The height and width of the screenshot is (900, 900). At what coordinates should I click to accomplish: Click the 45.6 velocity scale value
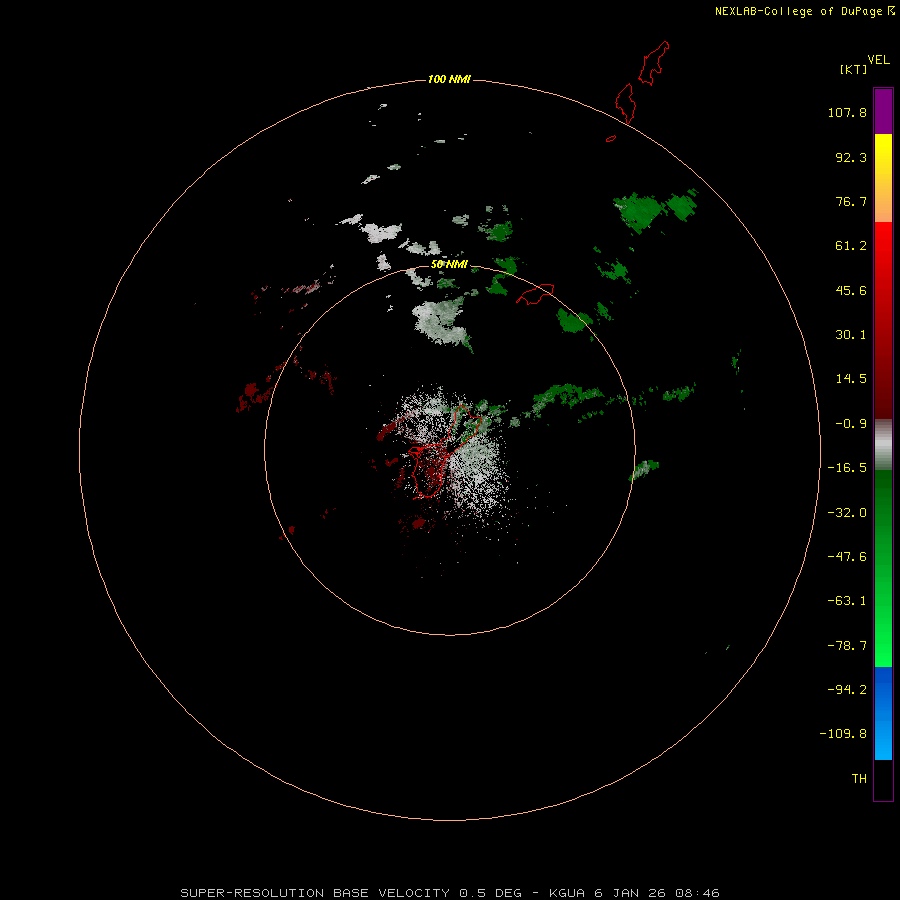(851, 290)
